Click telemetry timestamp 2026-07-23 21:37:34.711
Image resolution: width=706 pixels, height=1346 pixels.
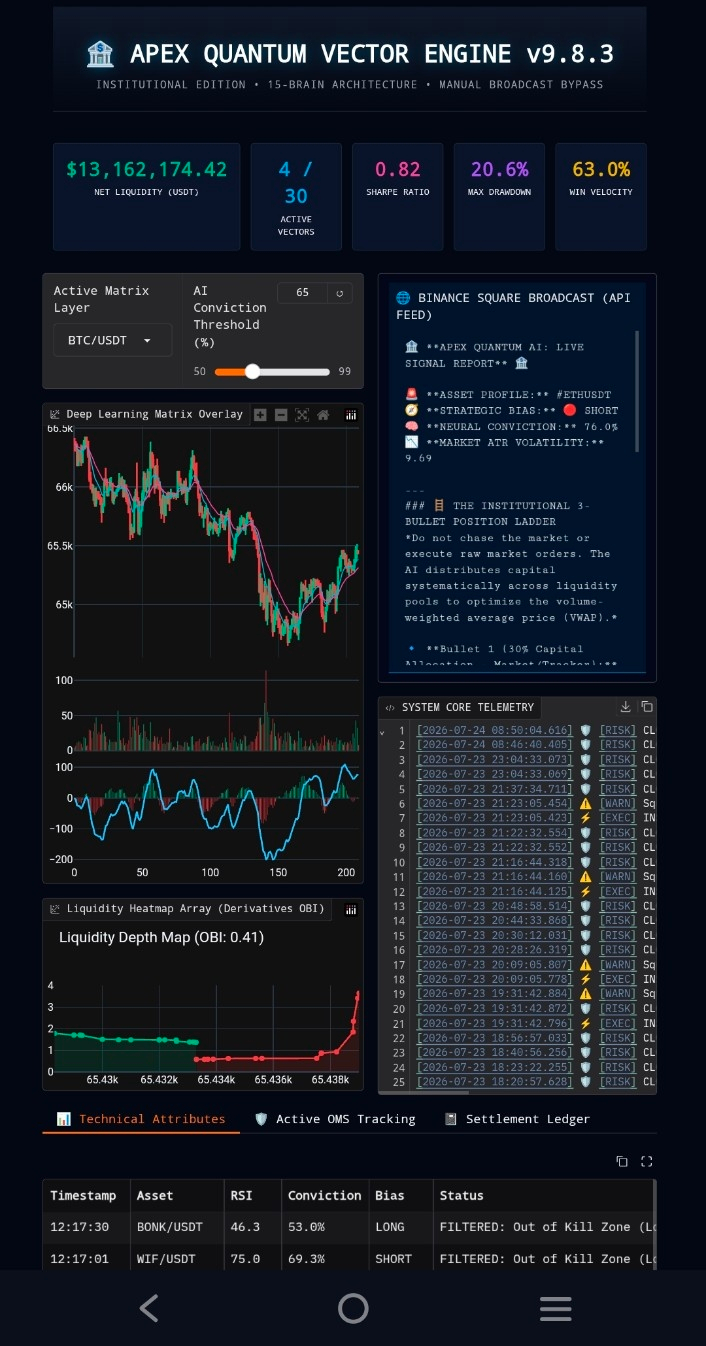(496, 789)
